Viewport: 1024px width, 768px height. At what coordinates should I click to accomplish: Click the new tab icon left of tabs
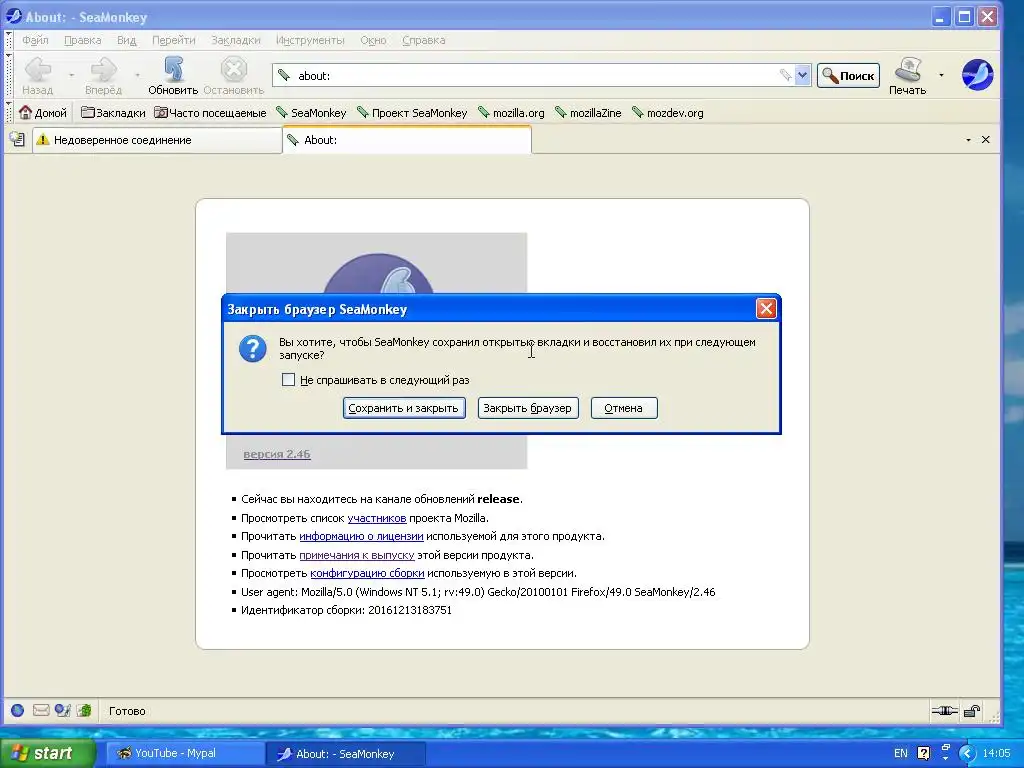[x=18, y=139]
